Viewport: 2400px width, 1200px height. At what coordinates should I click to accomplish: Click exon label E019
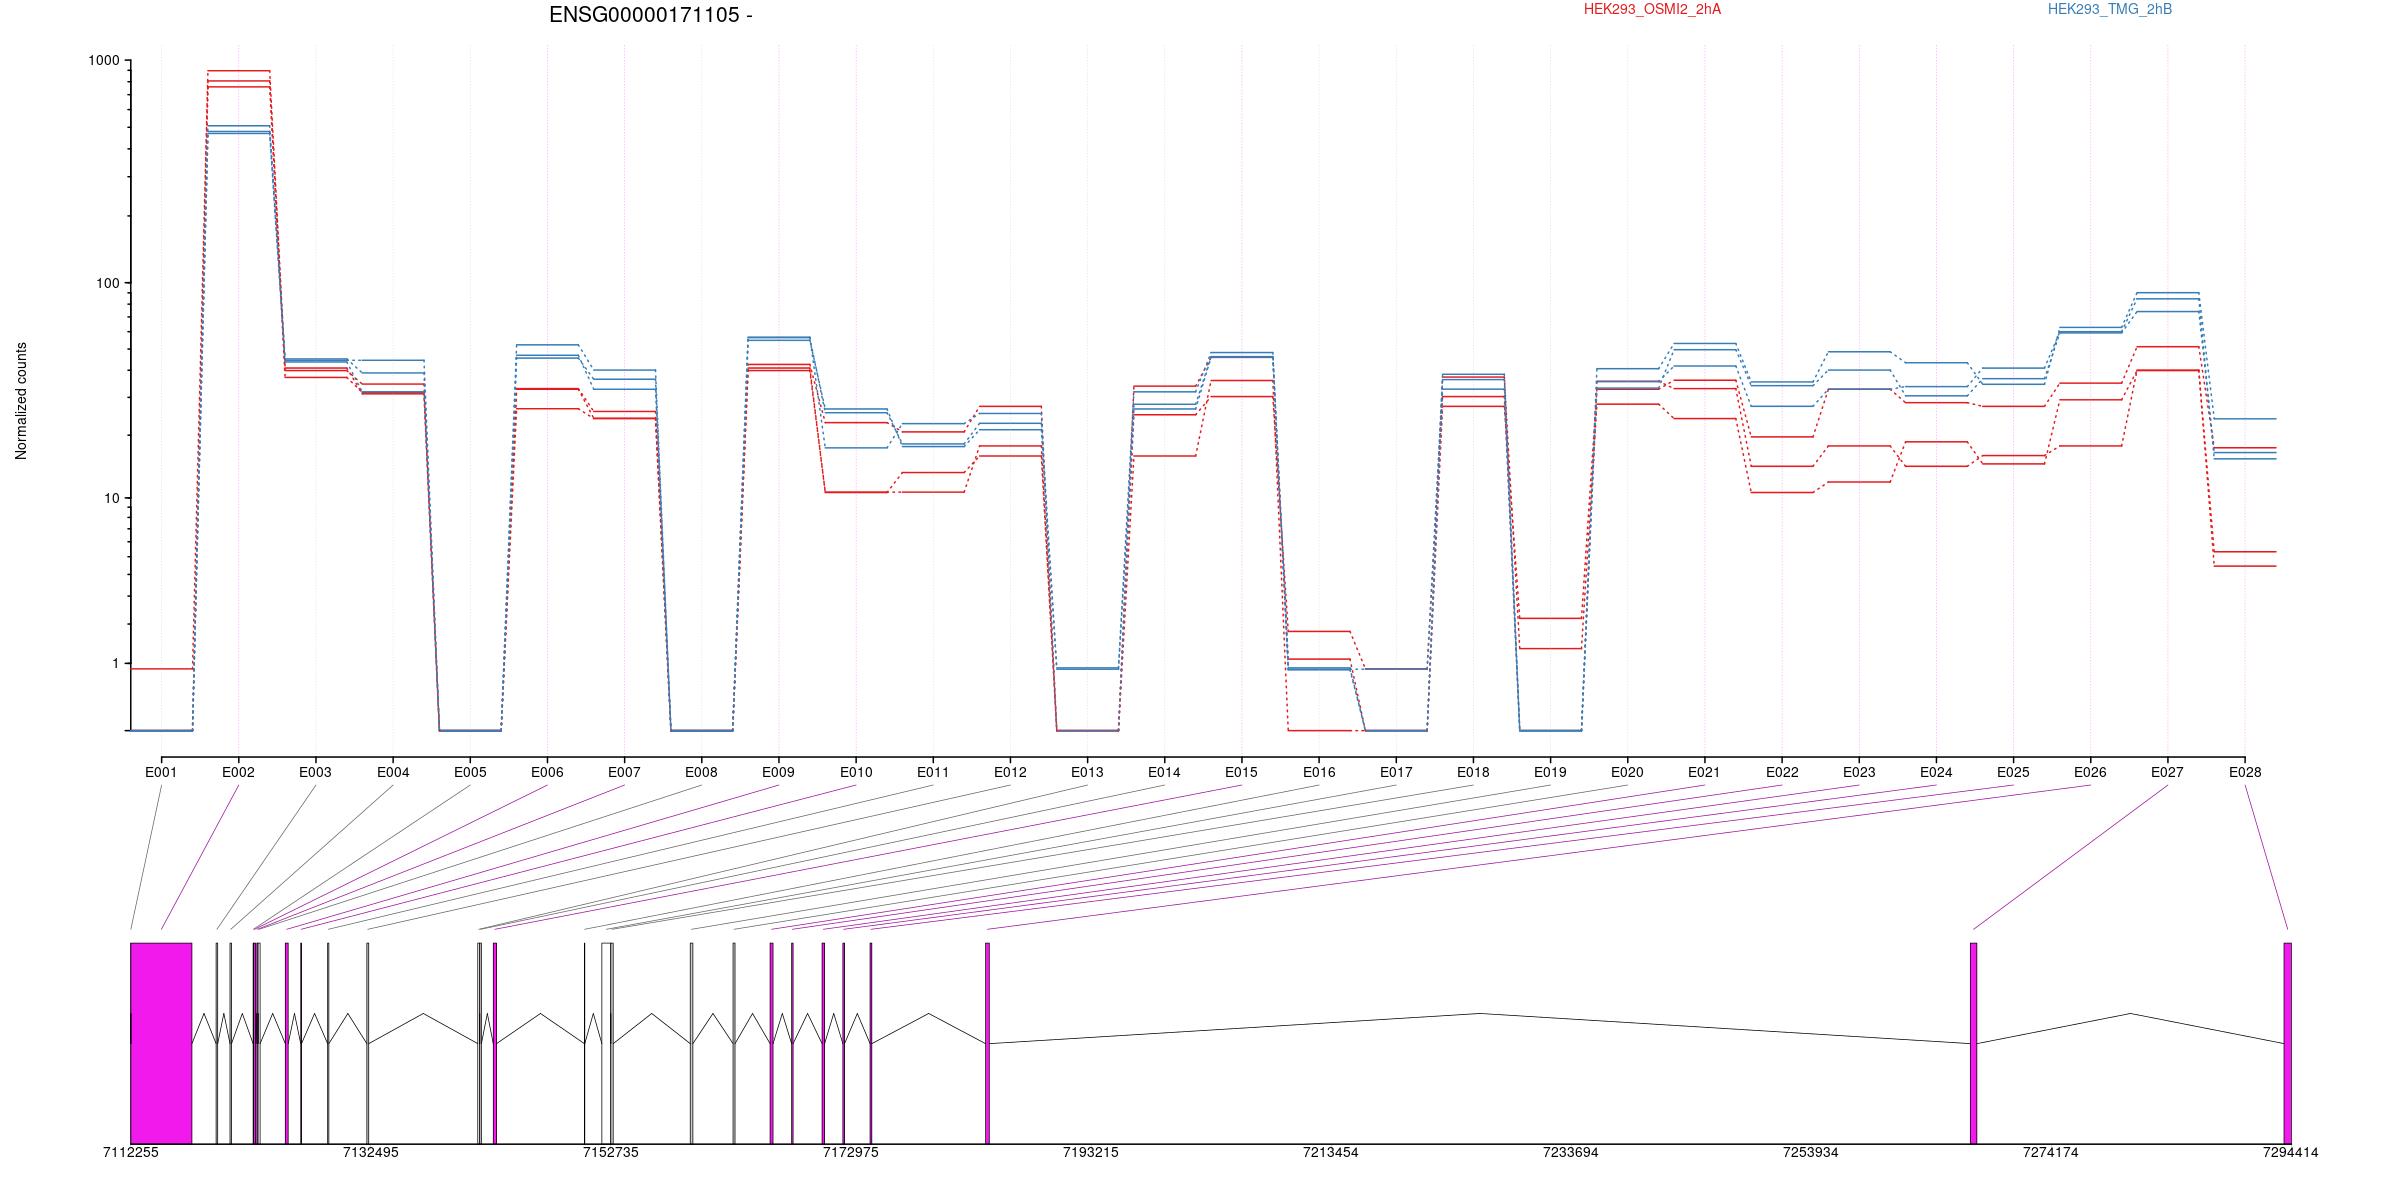tap(1550, 772)
